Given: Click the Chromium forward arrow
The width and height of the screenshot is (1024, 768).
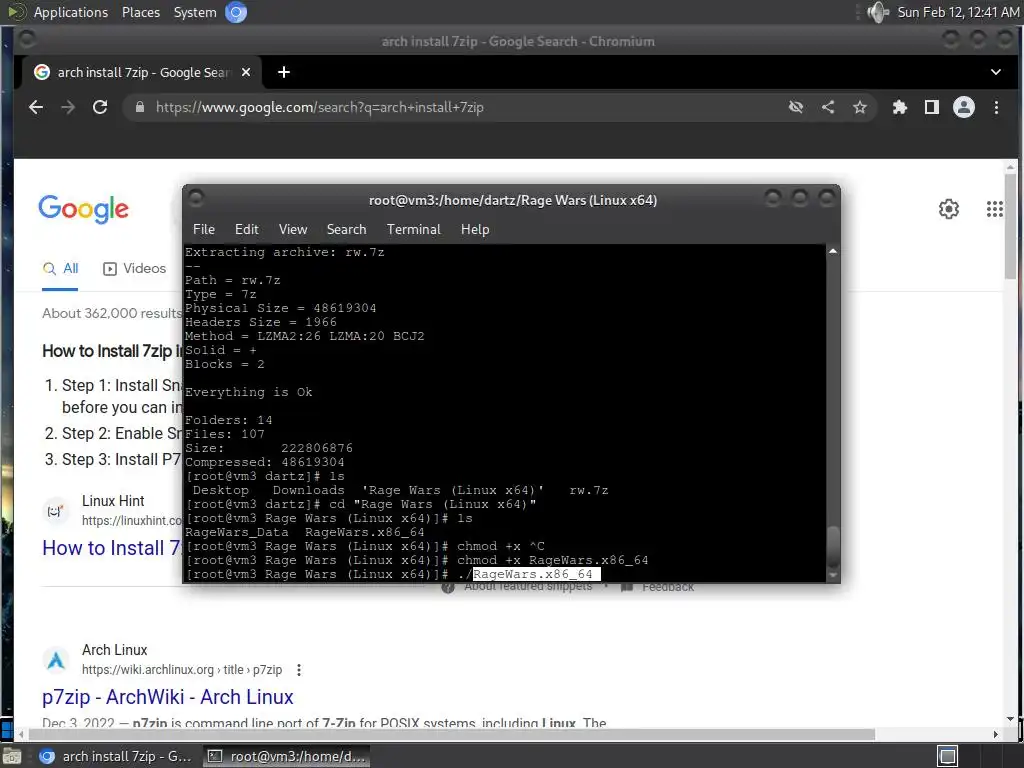Looking at the screenshot, I should click(68, 107).
